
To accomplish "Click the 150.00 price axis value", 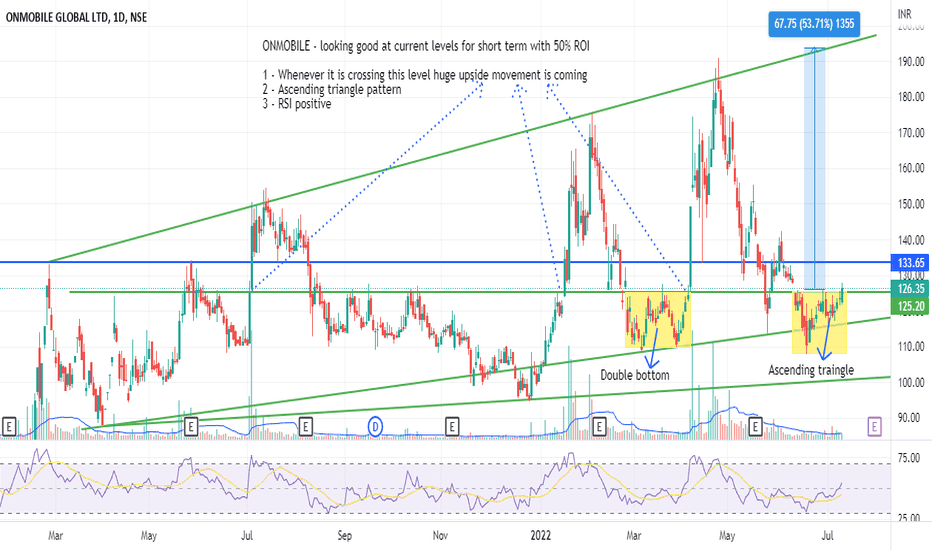I will [x=911, y=204].
